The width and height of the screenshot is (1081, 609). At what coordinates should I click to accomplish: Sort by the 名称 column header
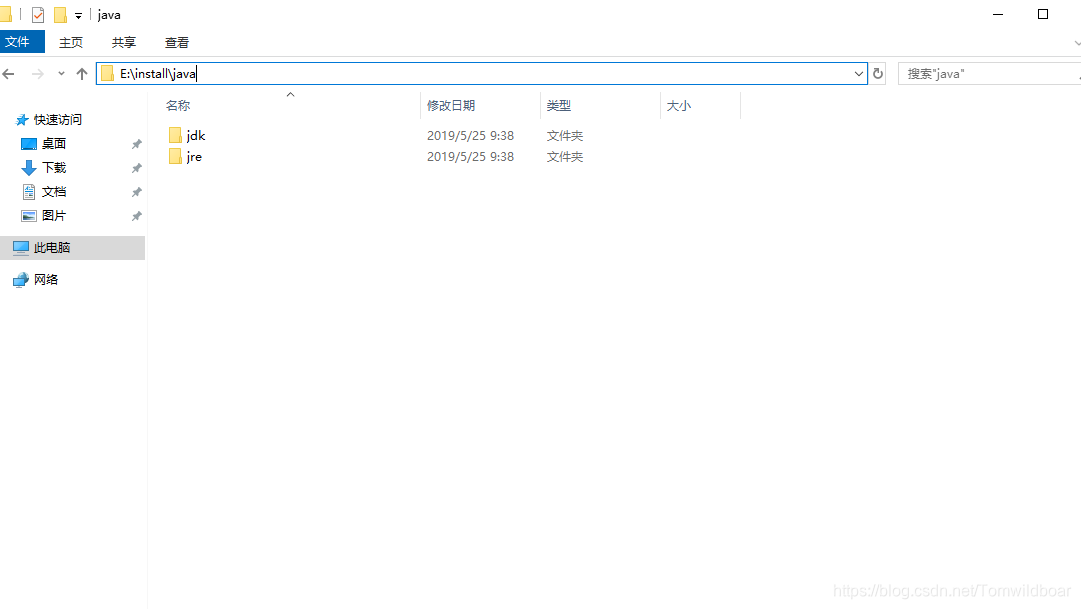[178, 106]
